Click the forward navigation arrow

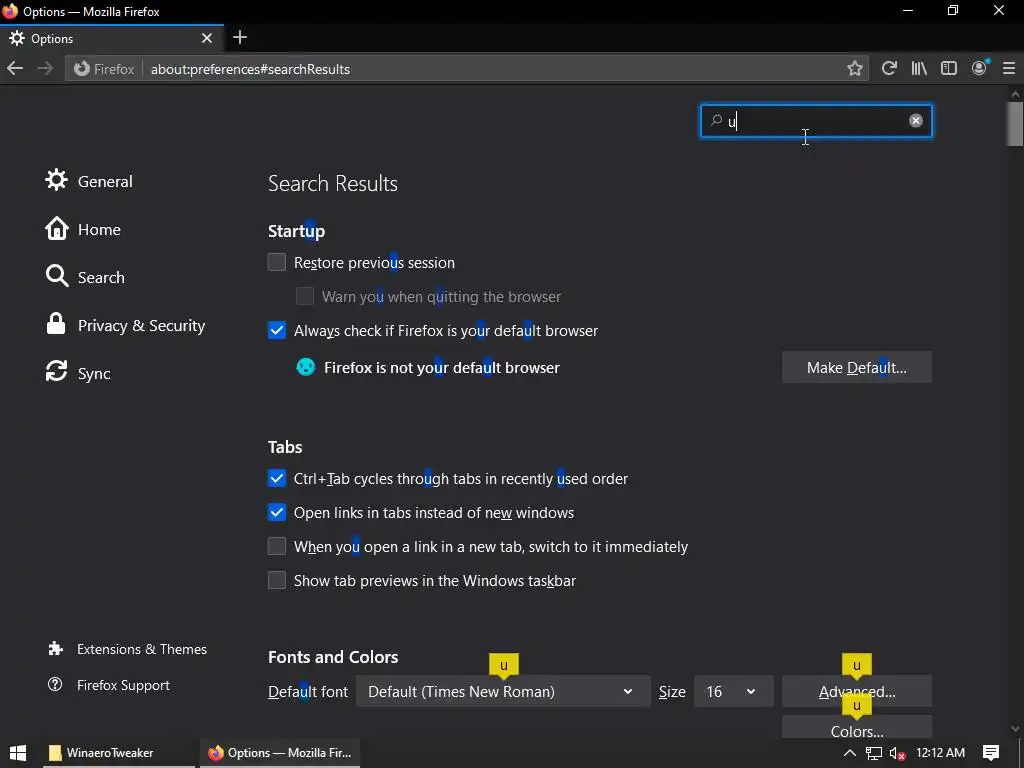45,69
